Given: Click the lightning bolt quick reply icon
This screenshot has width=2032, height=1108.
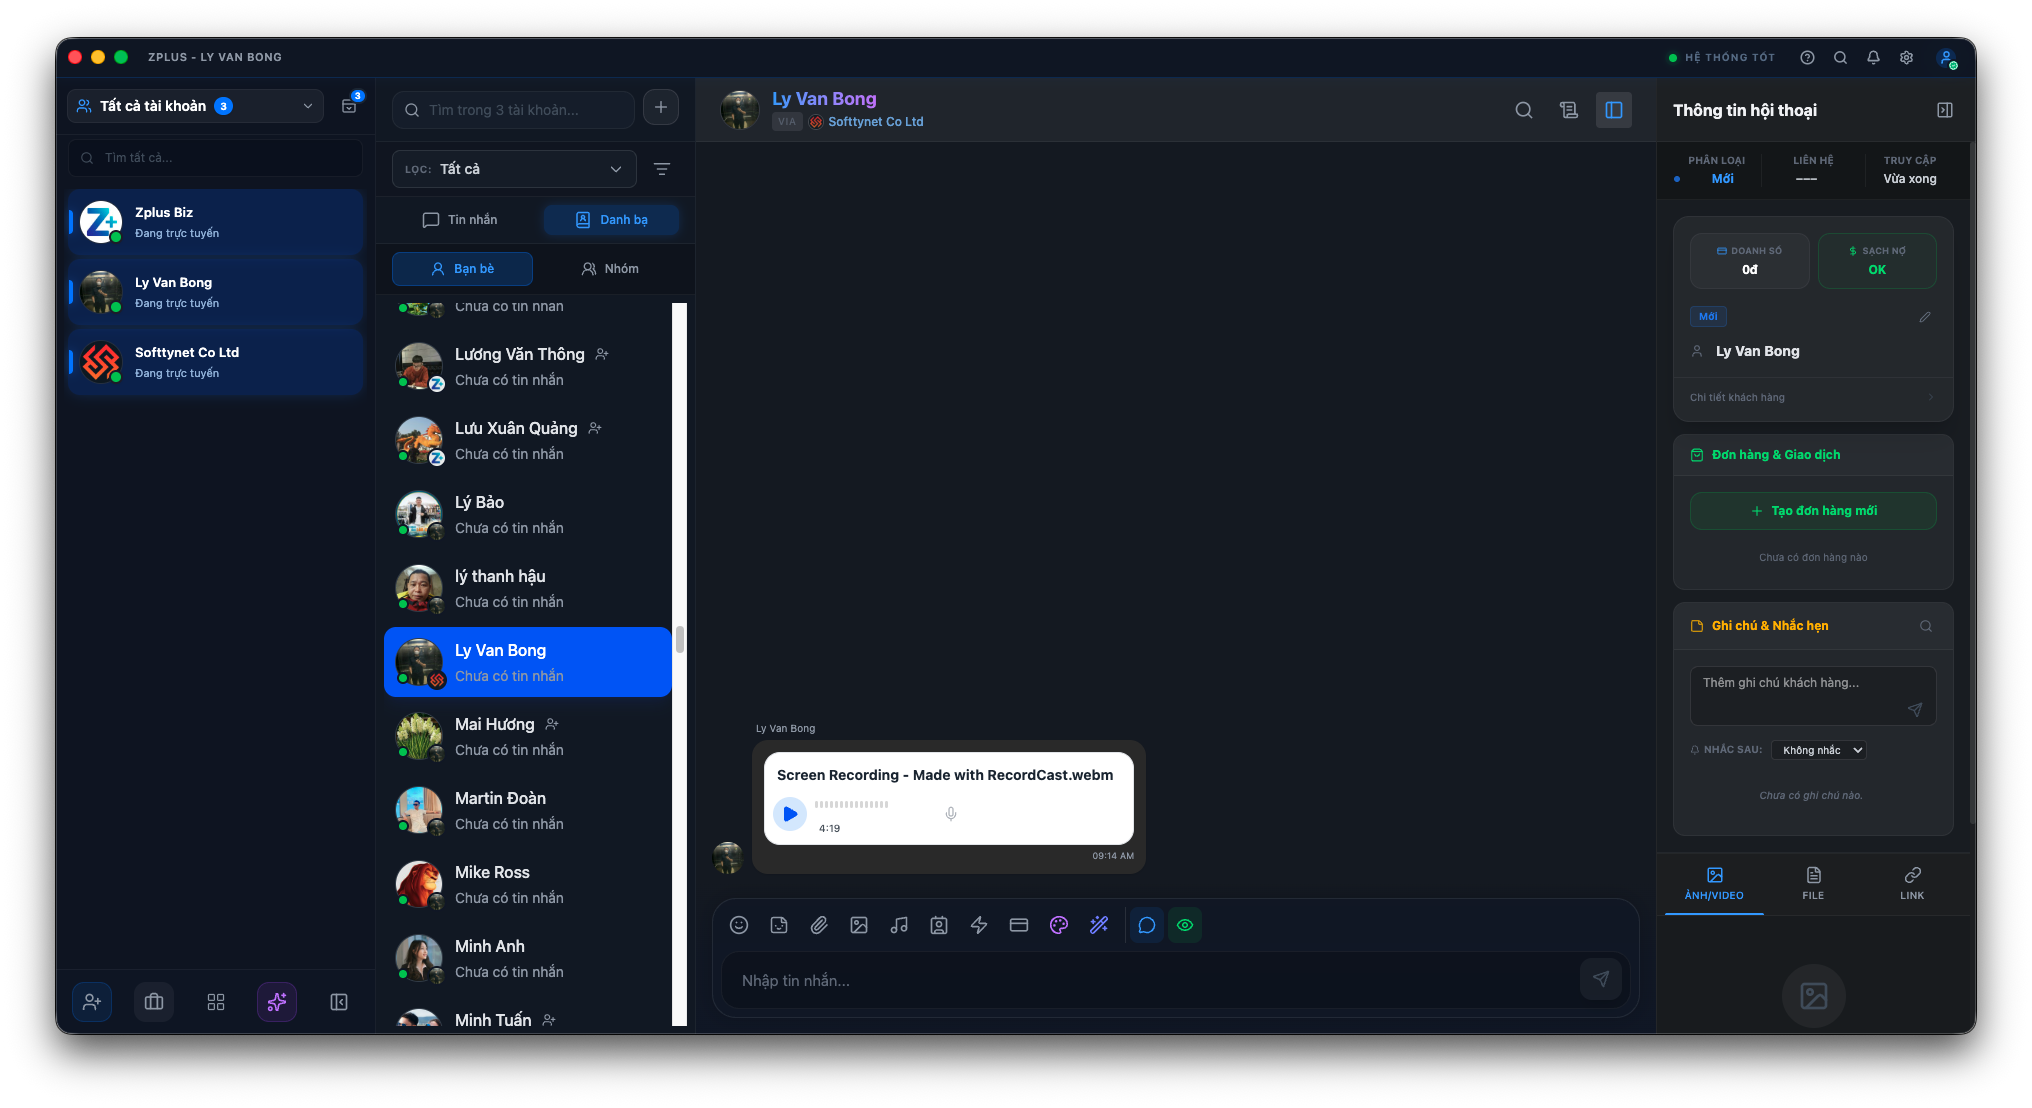Looking at the screenshot, I should point(979,925).
